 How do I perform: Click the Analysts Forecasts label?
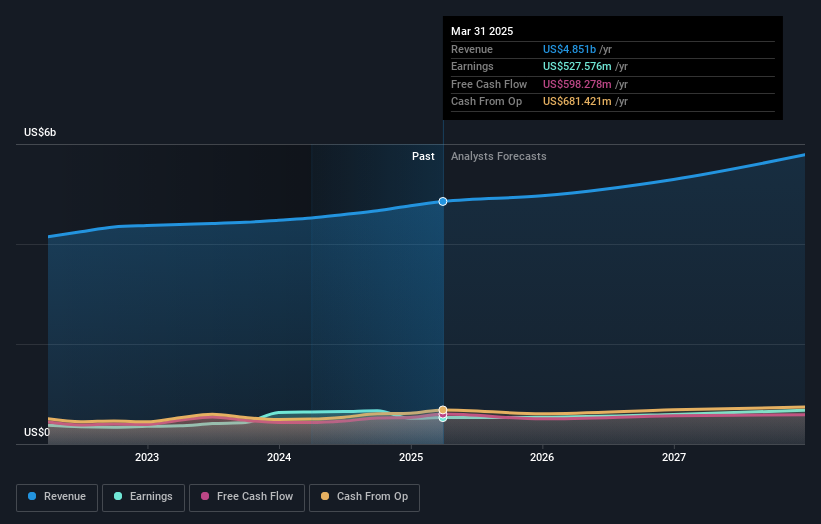coord(498,157)
